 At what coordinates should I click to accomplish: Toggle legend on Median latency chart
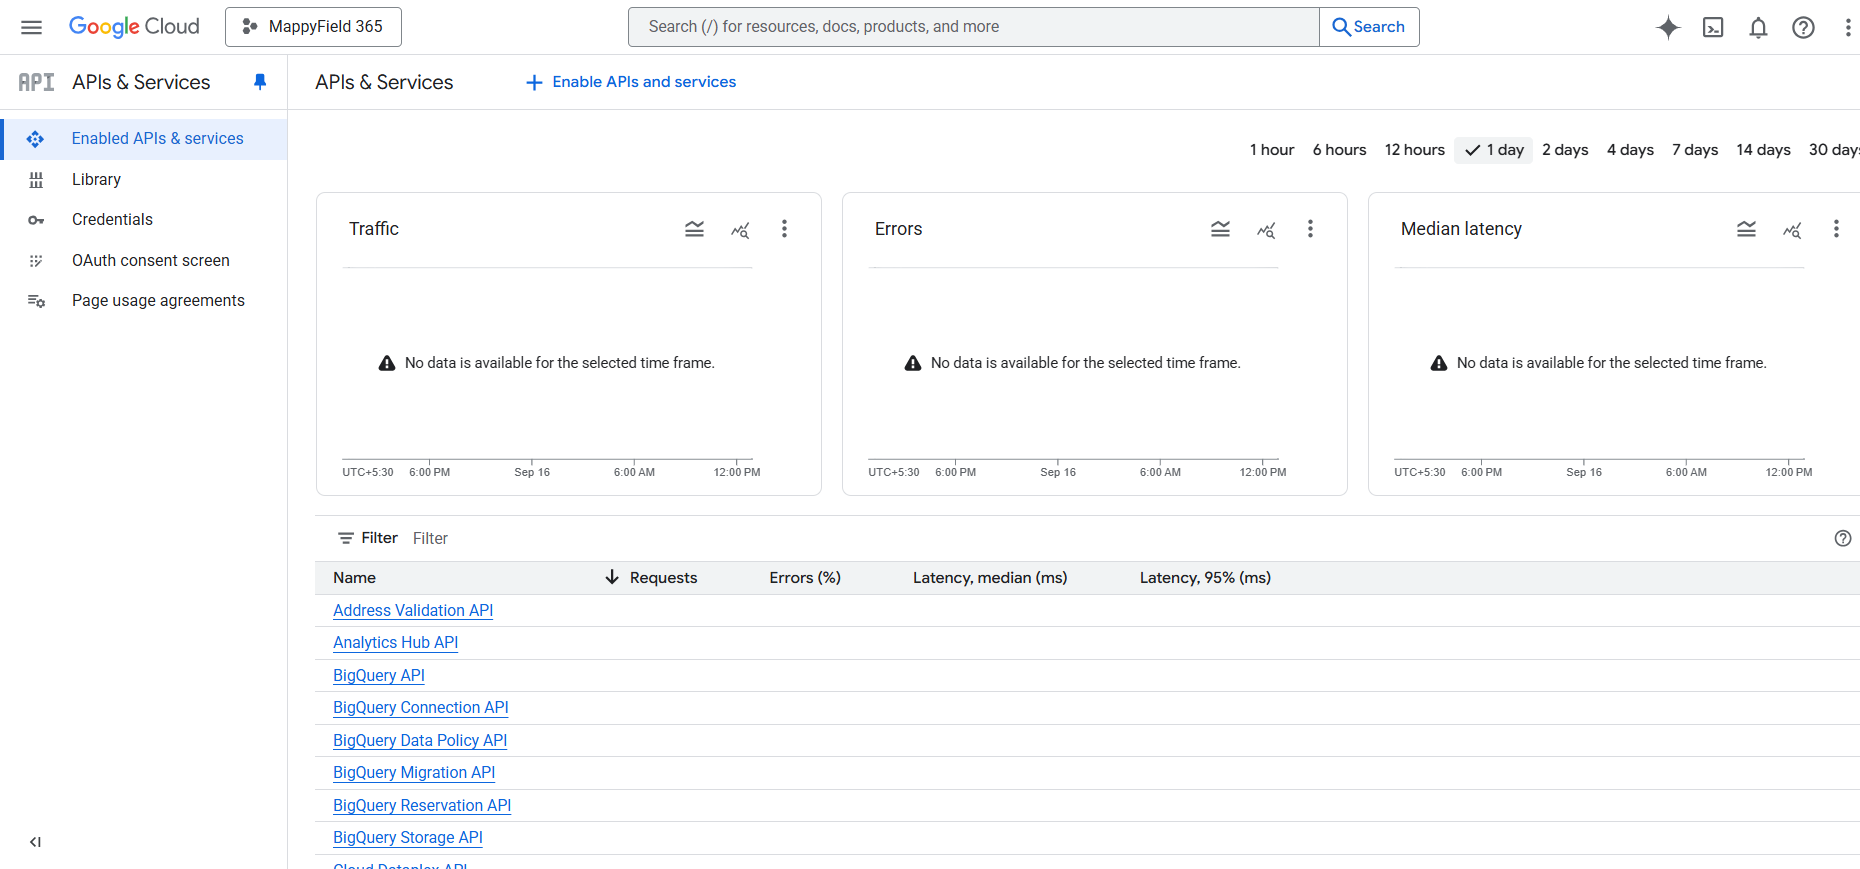coord(1746,229)
